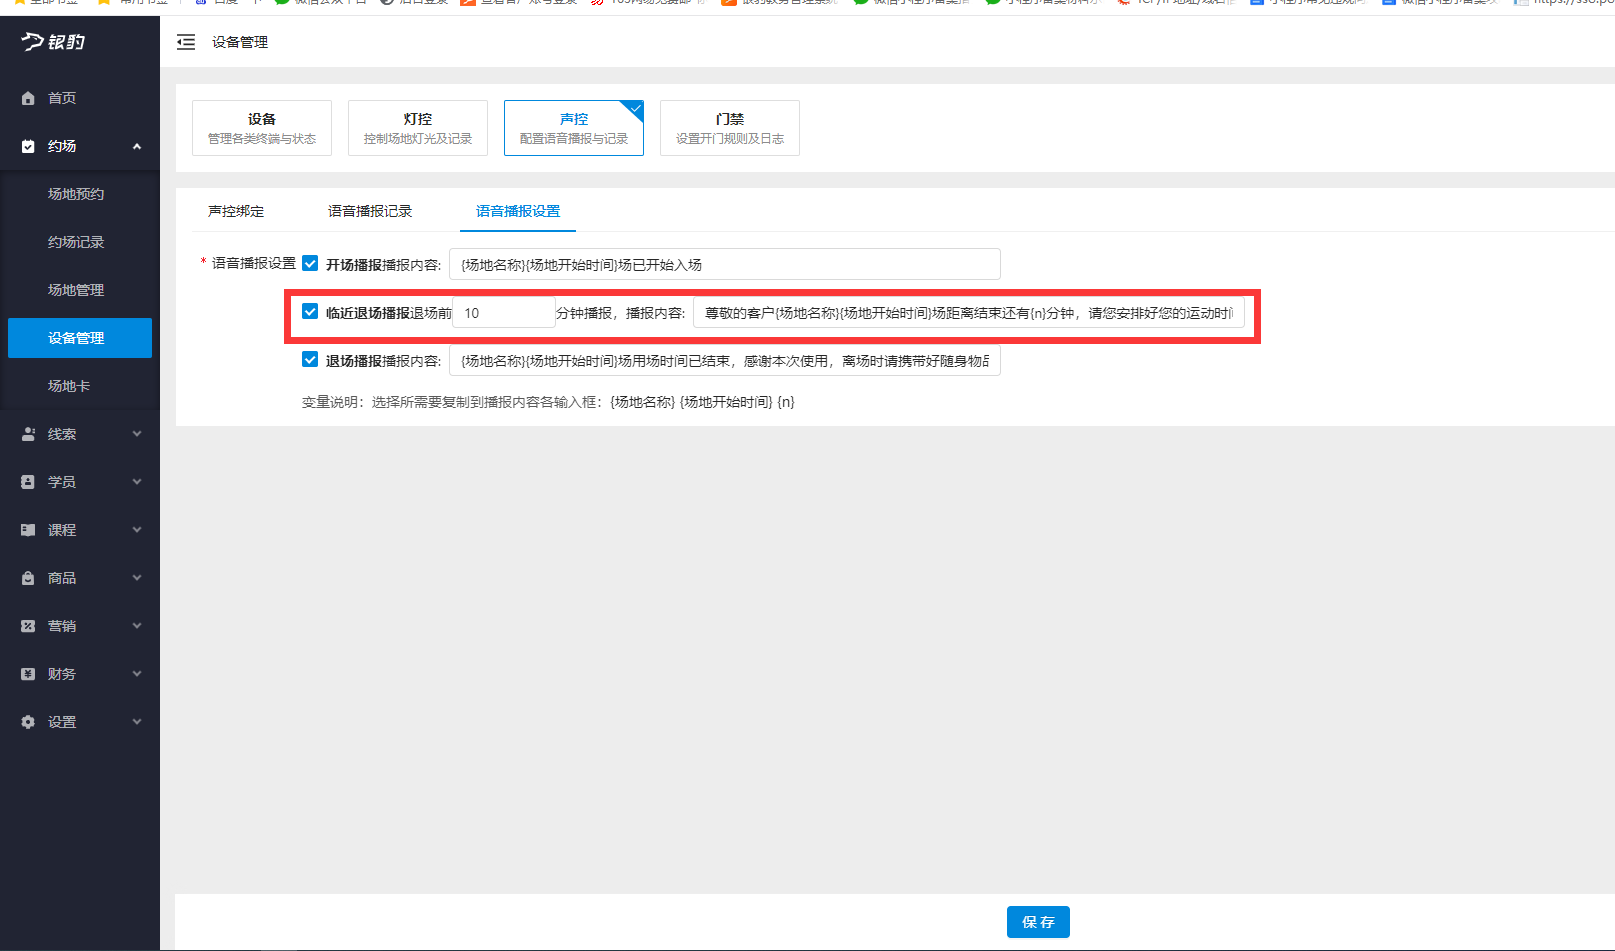Expand the 营销 menu chevron

point(137,625)
